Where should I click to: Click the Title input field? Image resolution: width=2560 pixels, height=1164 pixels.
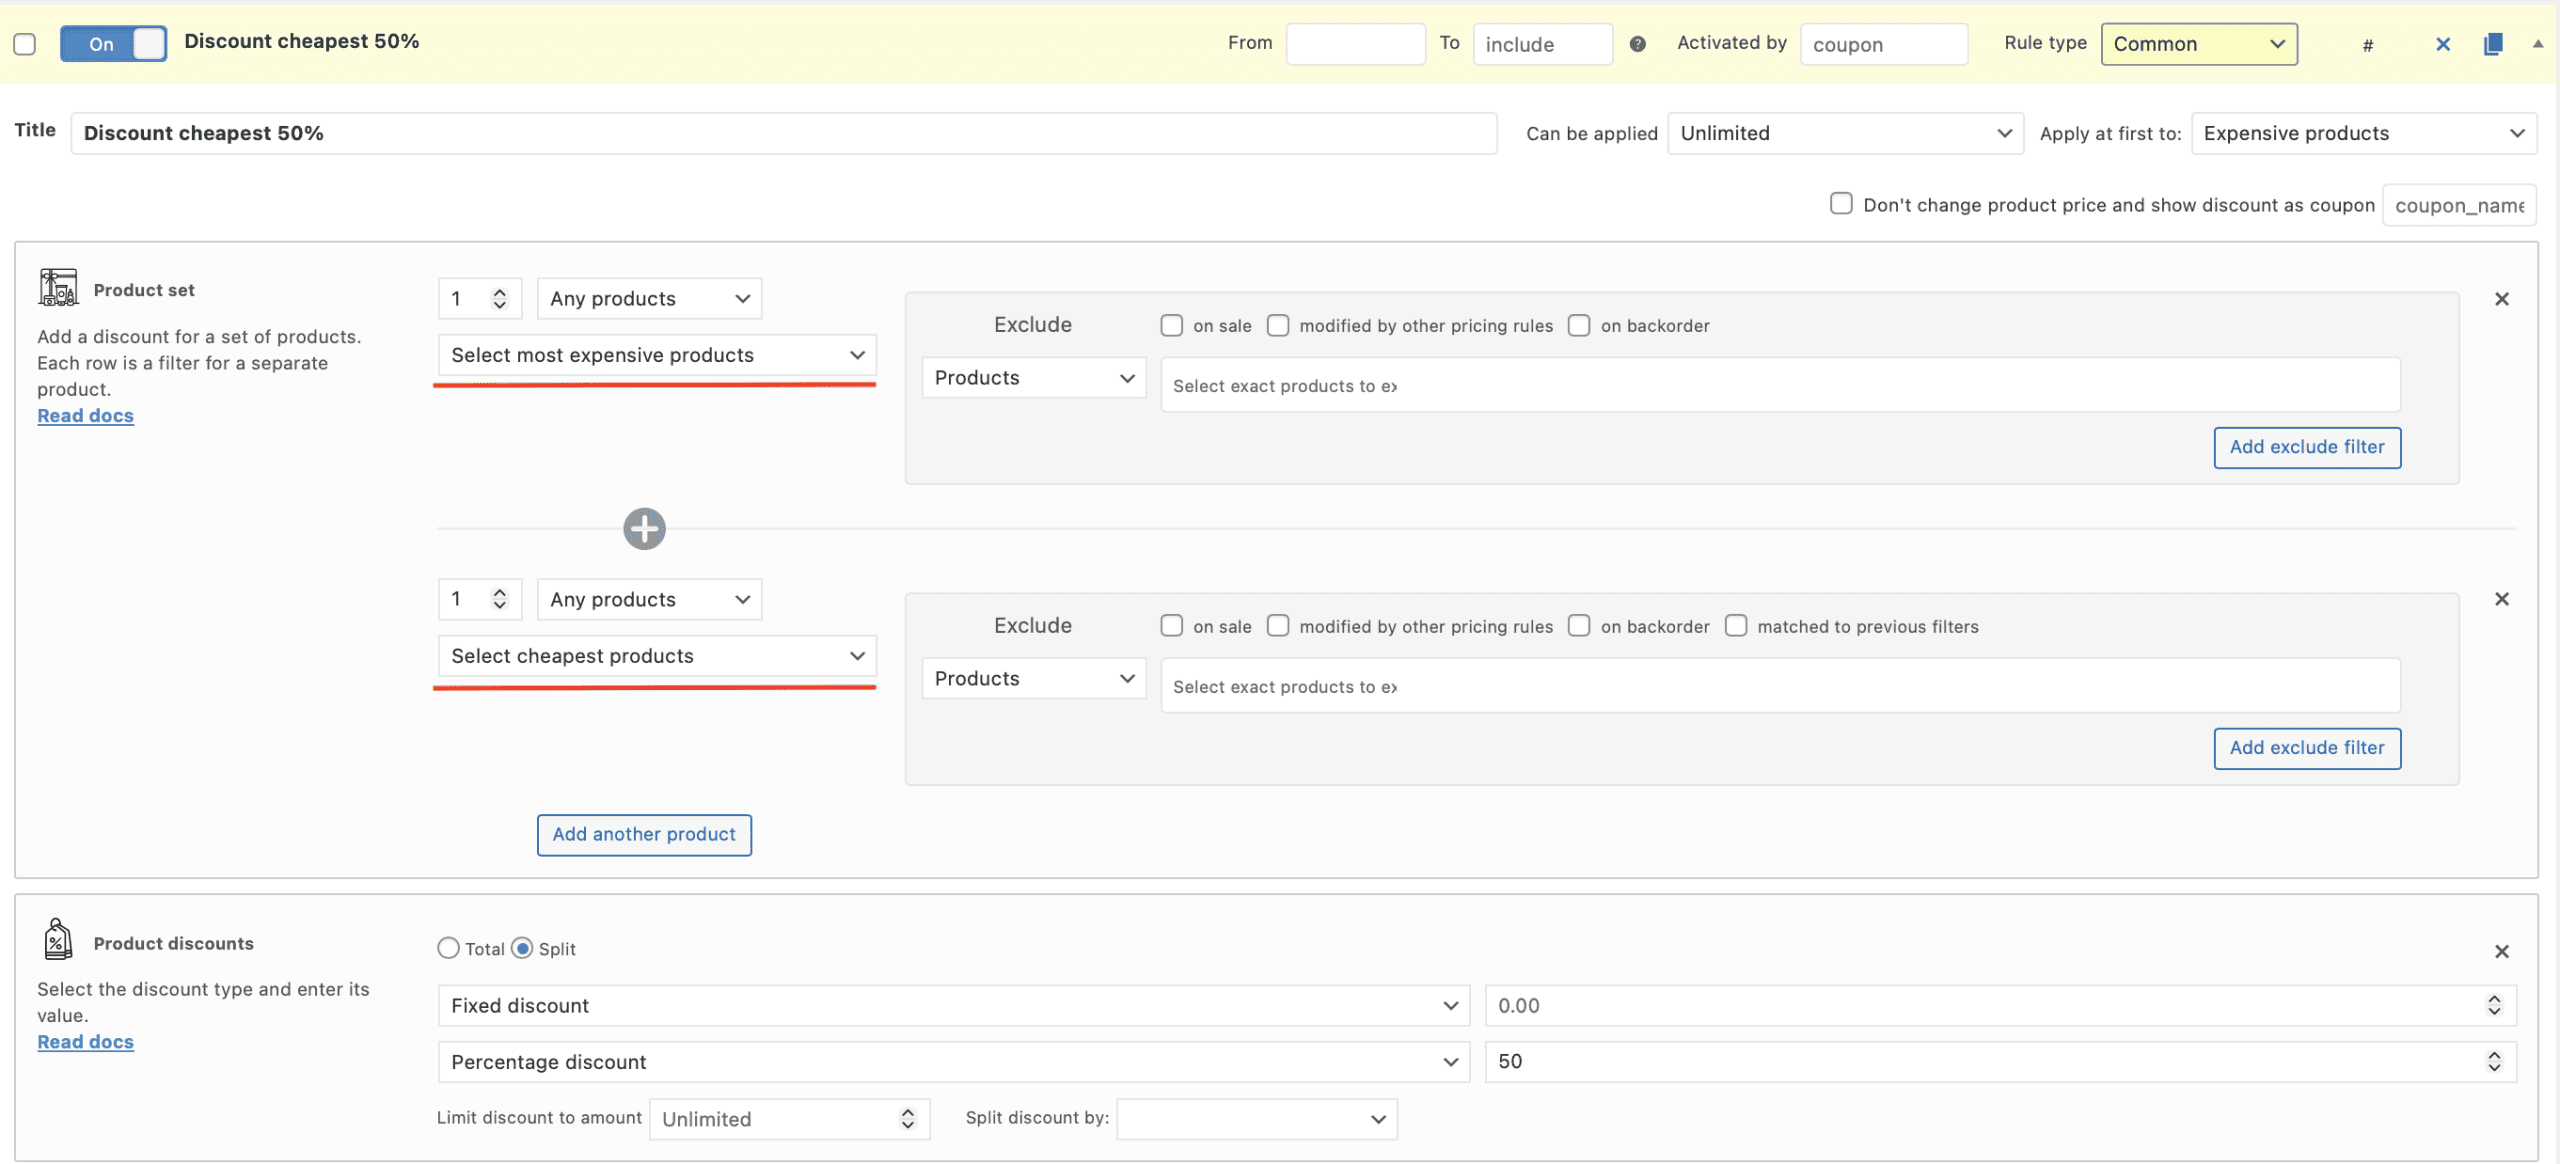click(783, 133)
